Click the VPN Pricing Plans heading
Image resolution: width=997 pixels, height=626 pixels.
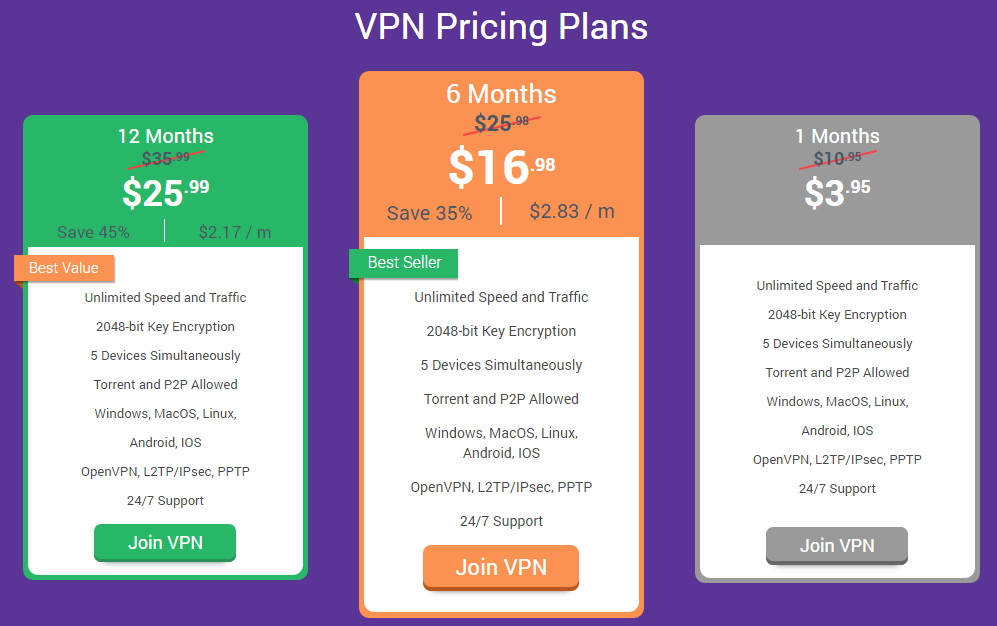click(x=501, y=27)
